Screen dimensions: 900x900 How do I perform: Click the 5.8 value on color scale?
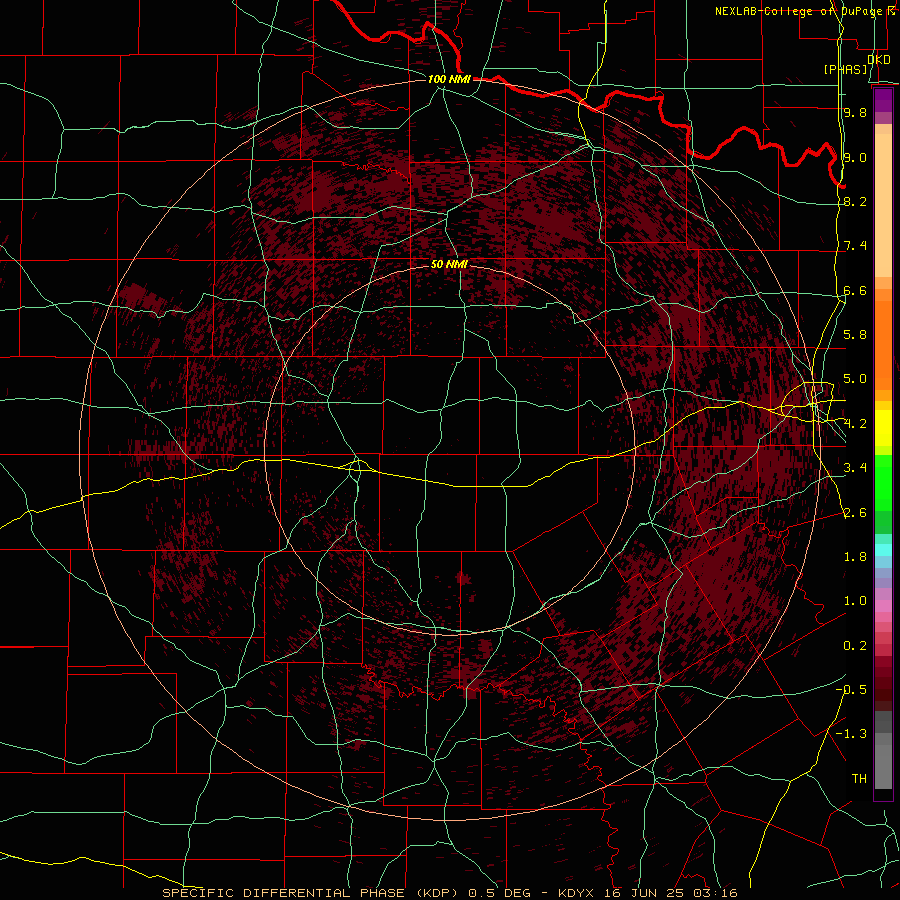pyautogui.click(x=855, y=335)
